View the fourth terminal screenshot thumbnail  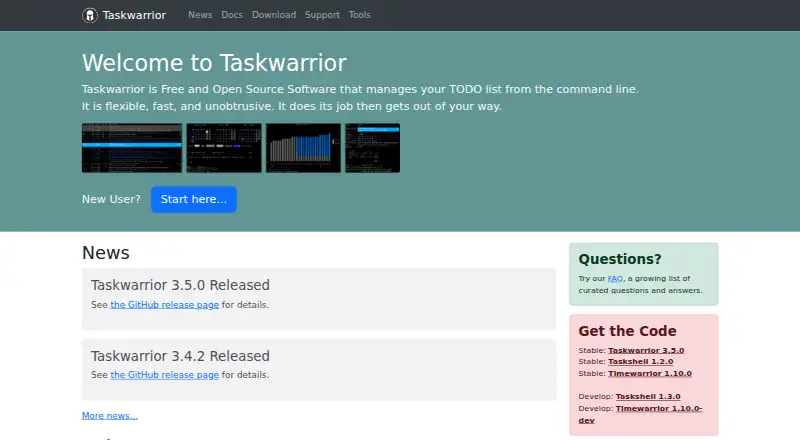(372, 148)
